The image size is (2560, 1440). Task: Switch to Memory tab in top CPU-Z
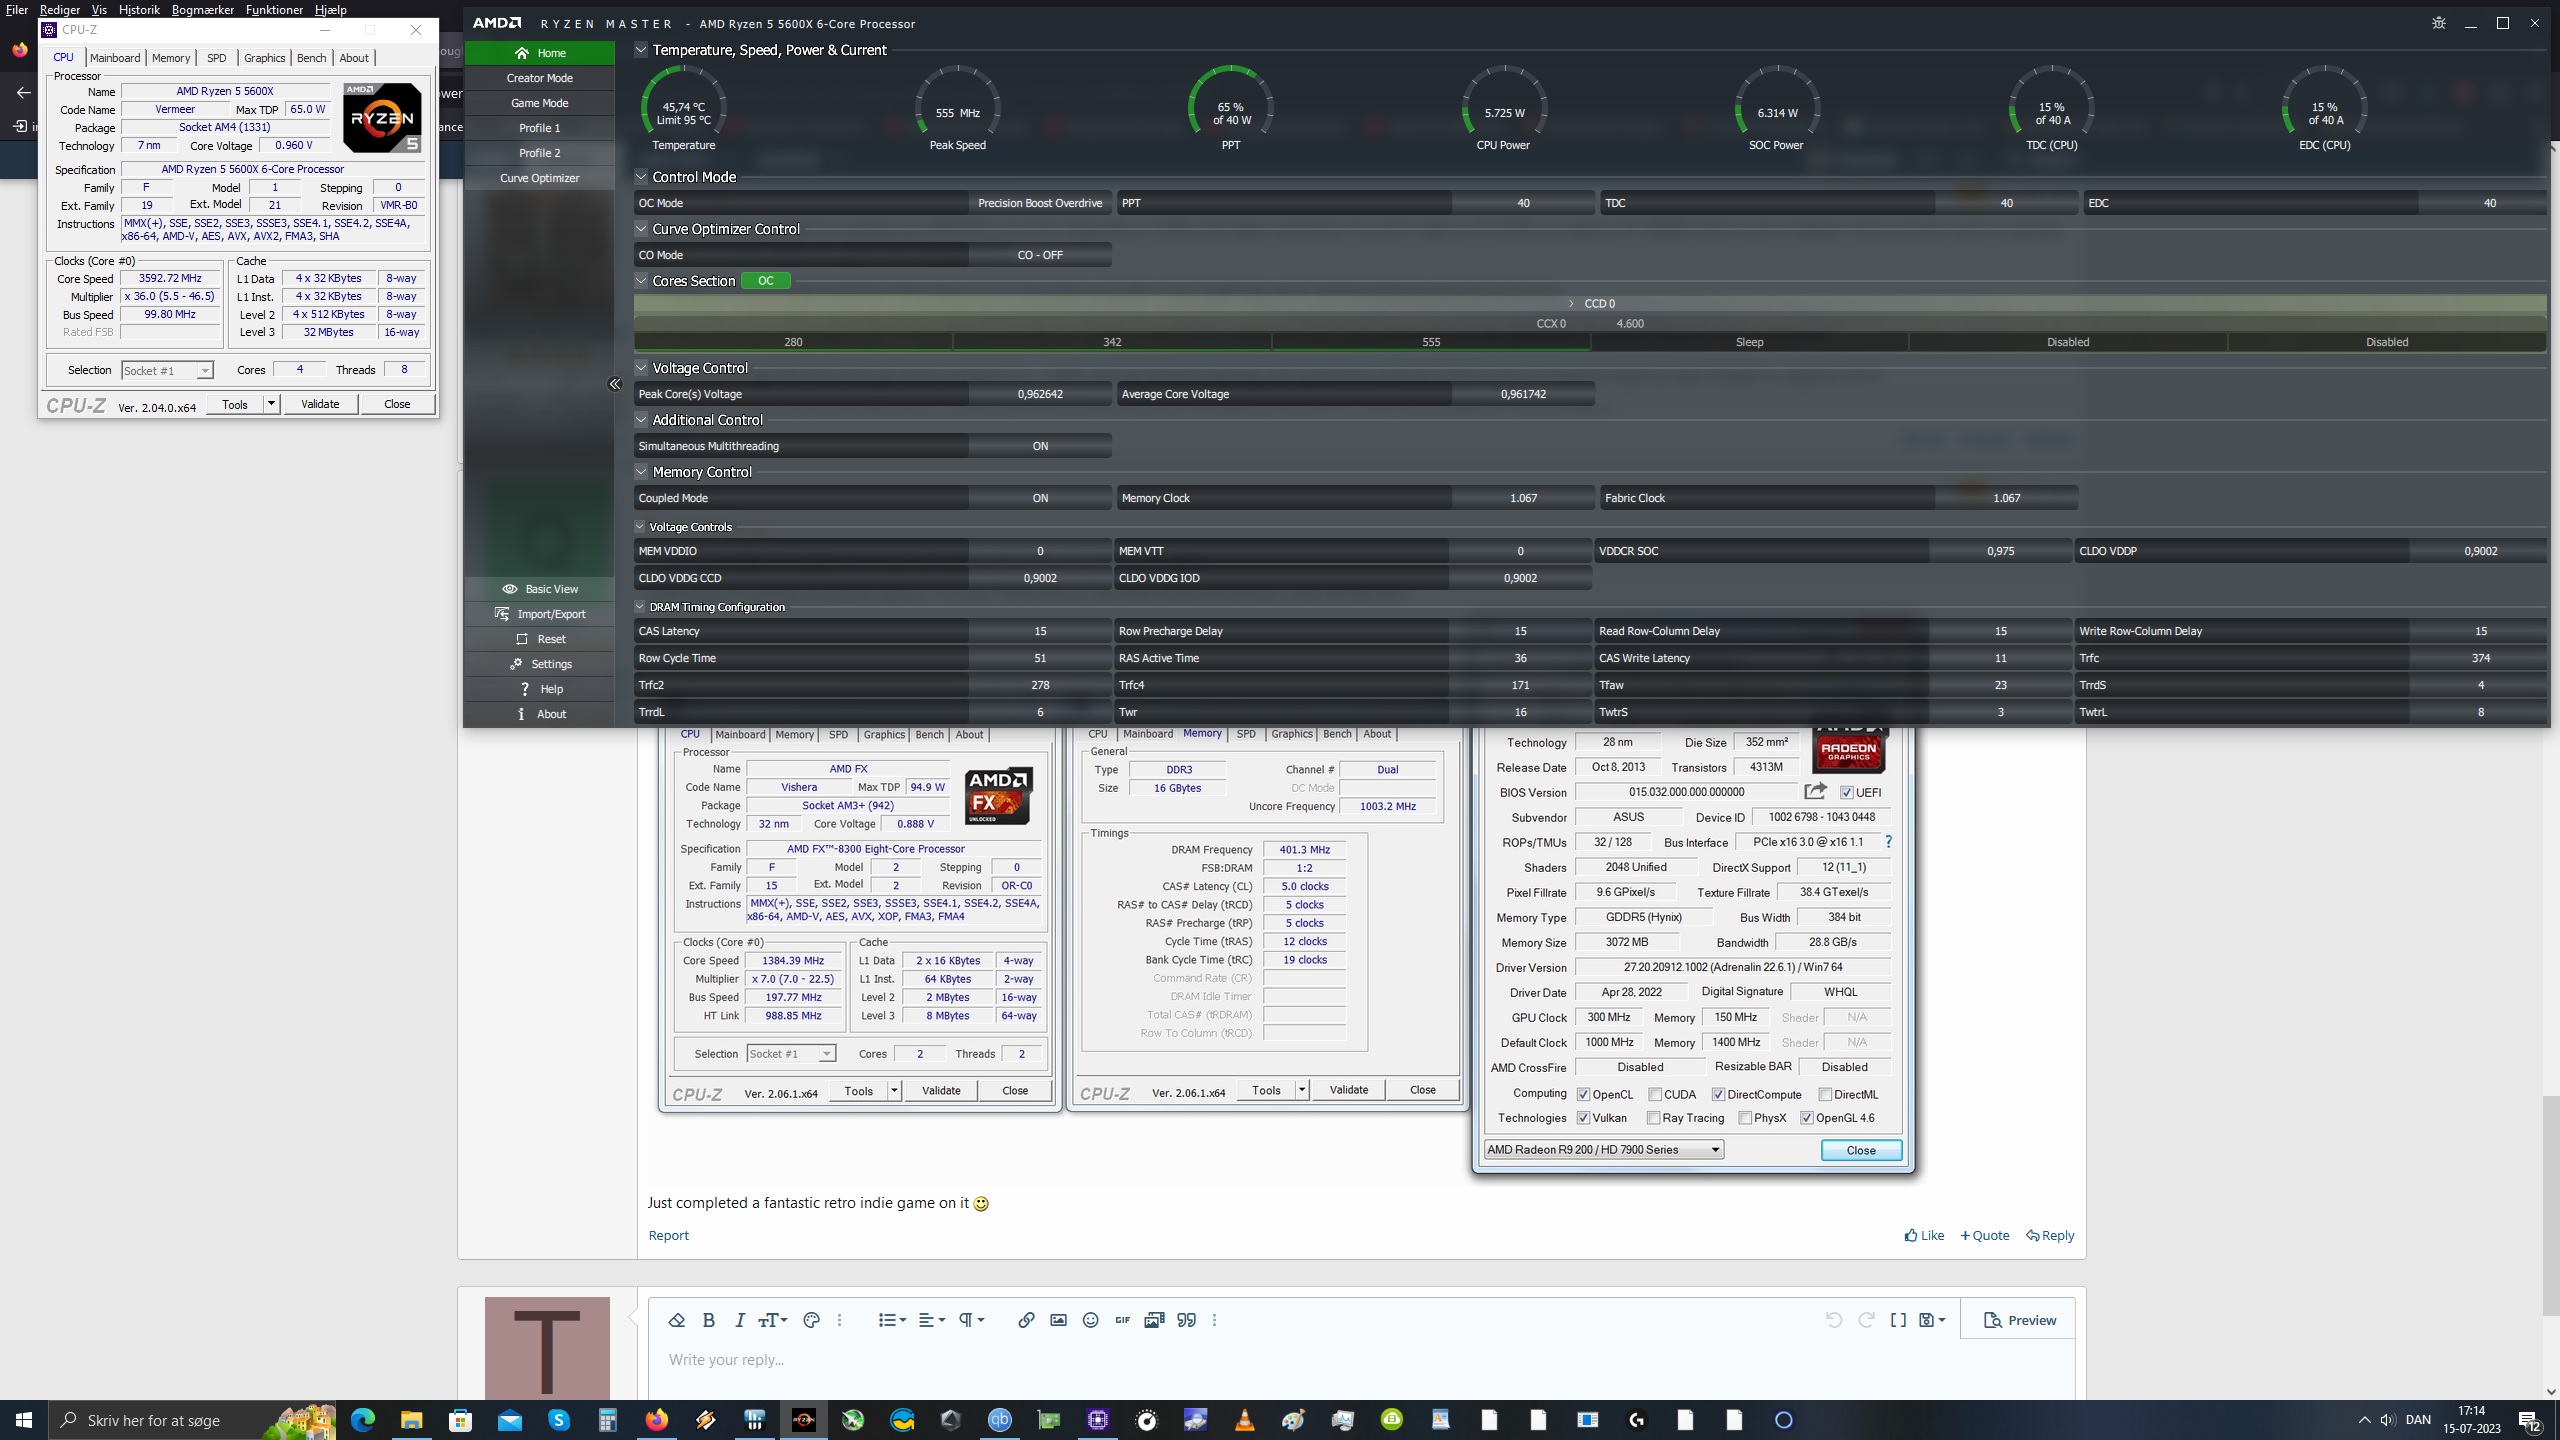171,58
